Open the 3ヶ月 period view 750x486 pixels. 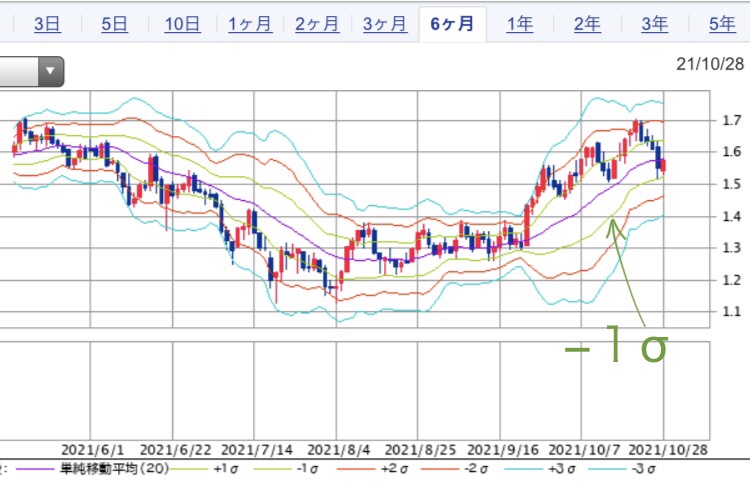(385, 24)
